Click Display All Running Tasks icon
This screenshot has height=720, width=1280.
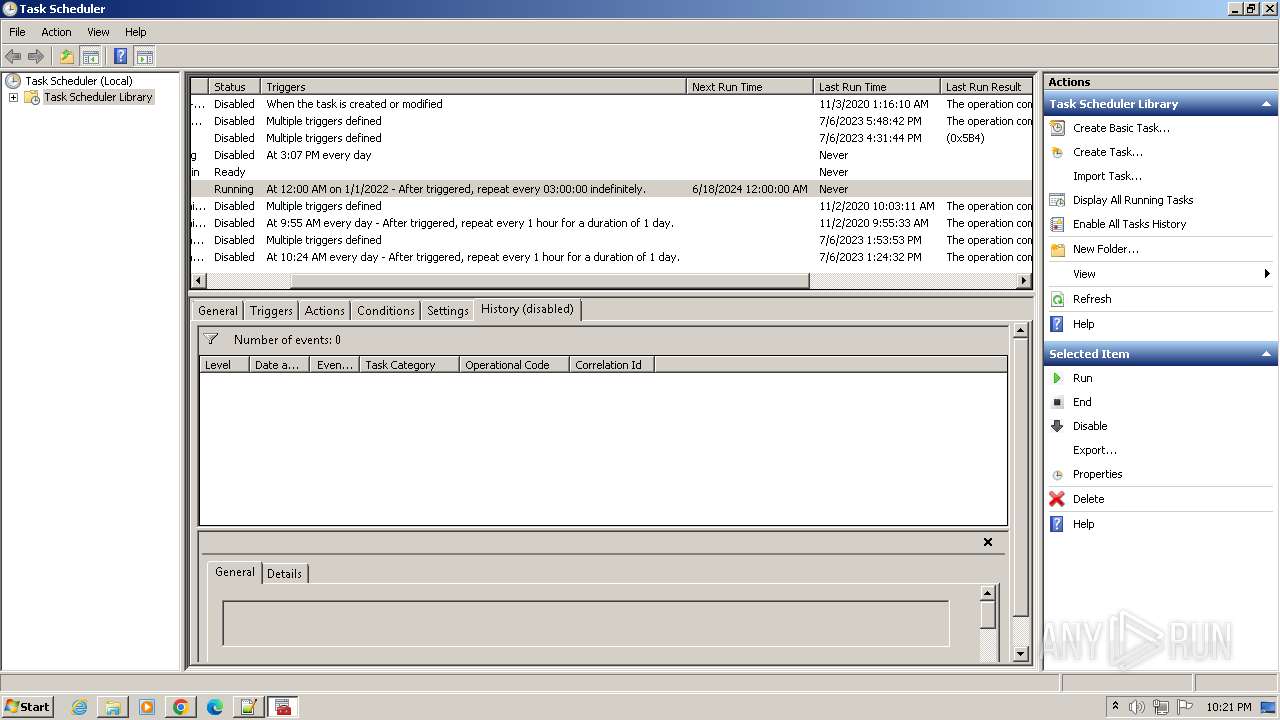click(x=1057, y=200)
